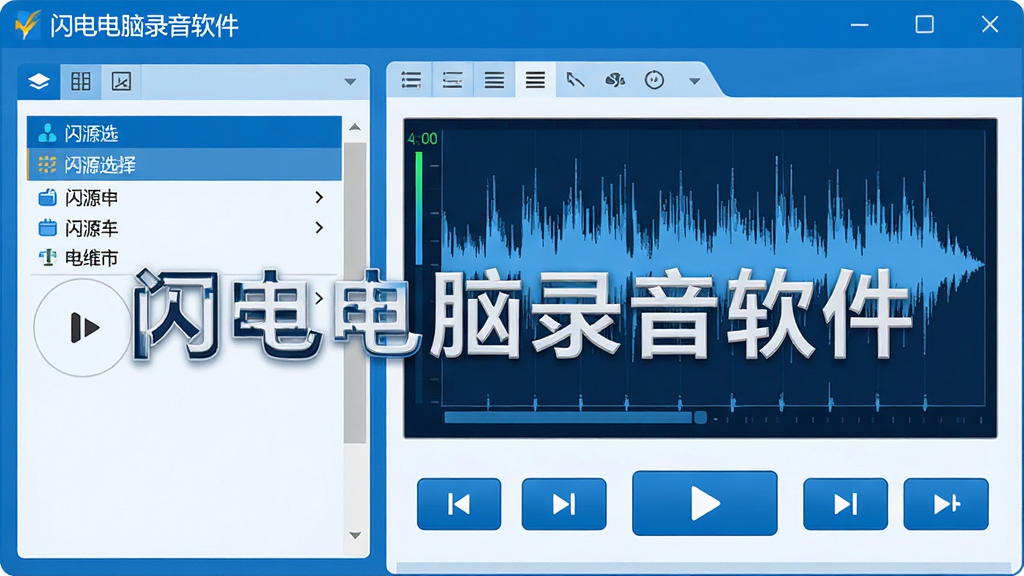Click the three-line align toolbar icon
The width and height of the screenshot is (1024, 576).
(x=494, y=80)
